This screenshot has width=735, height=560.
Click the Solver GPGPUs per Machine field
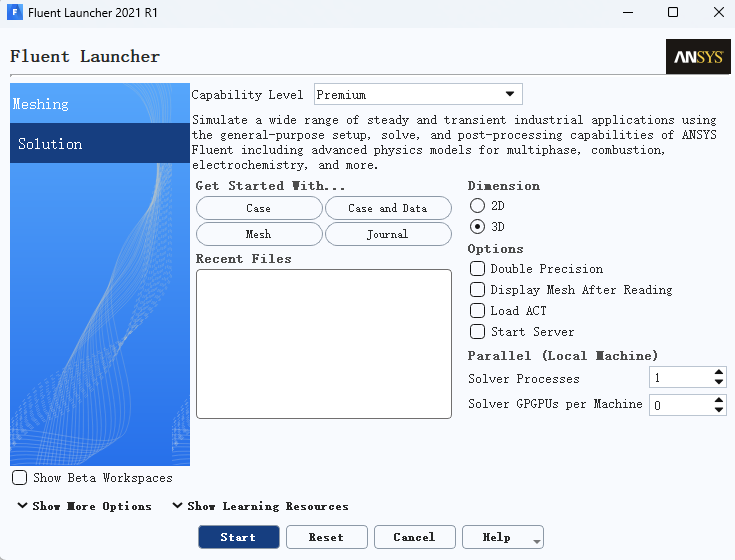(x=681, y=405)
